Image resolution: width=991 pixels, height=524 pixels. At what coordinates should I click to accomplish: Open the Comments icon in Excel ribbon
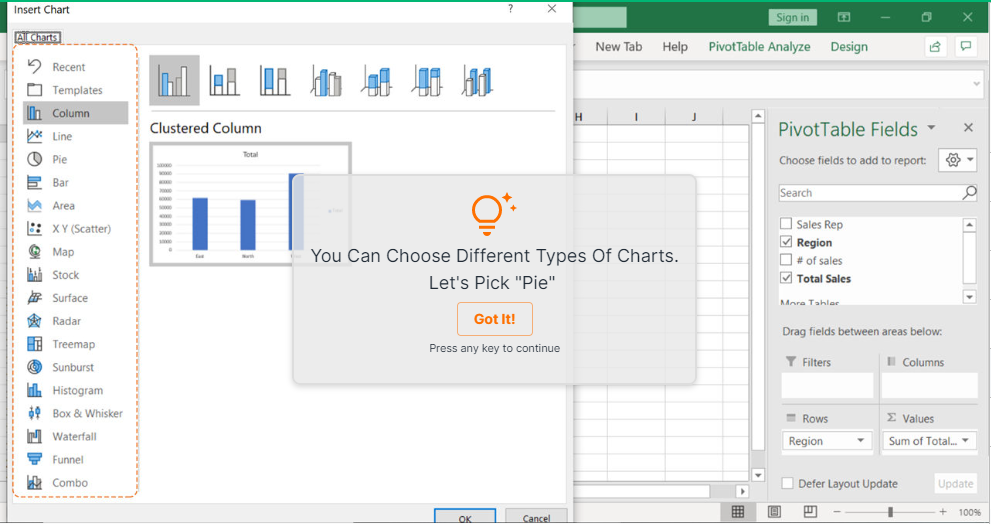point(966,46)
